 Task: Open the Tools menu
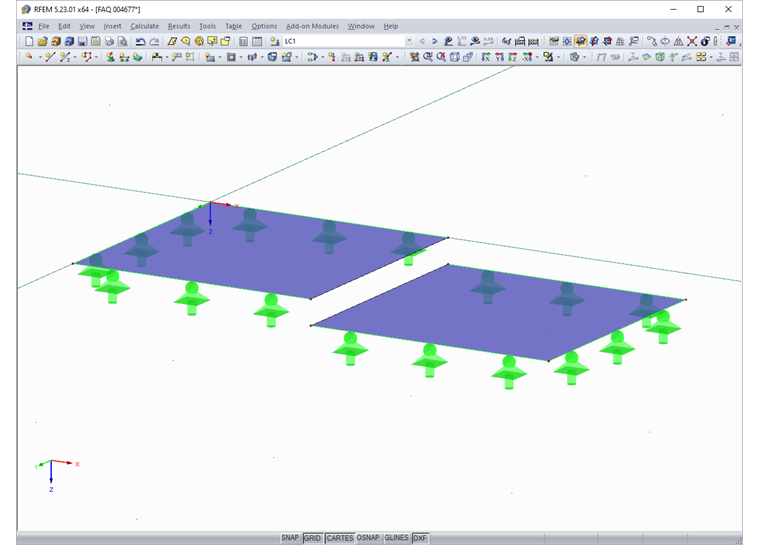(x=207, y=26)
